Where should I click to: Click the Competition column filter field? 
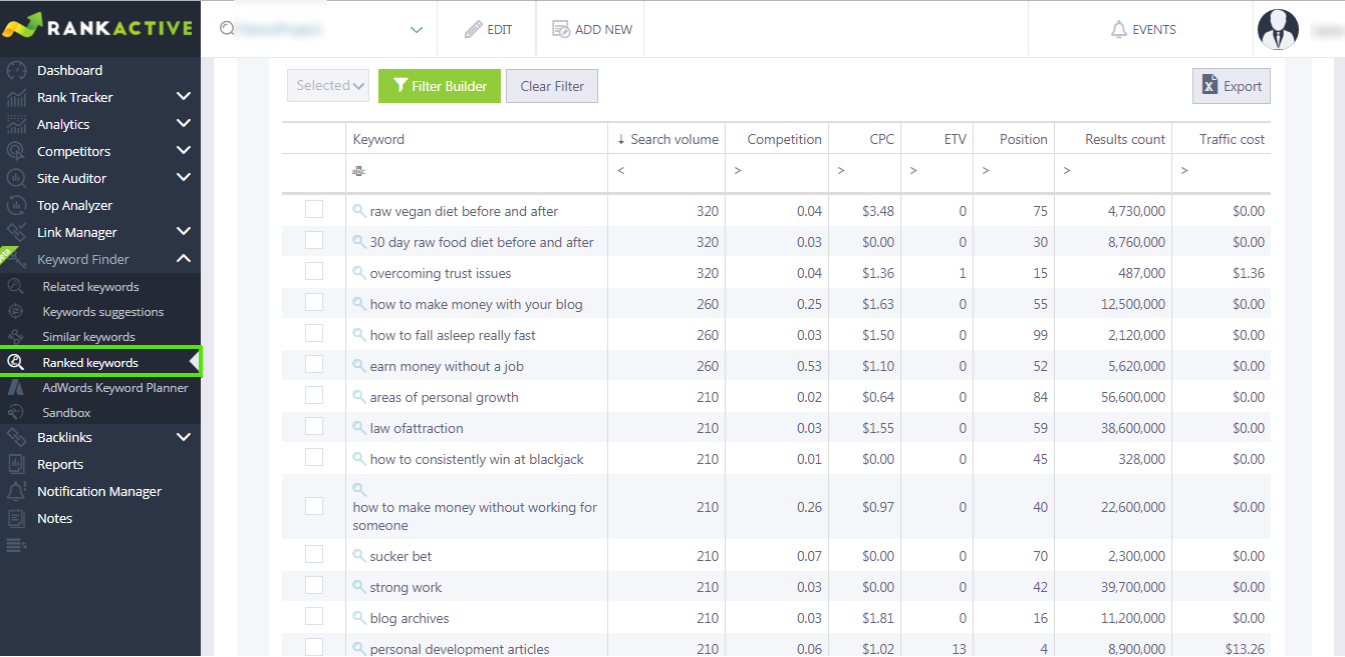pos(776,172)
